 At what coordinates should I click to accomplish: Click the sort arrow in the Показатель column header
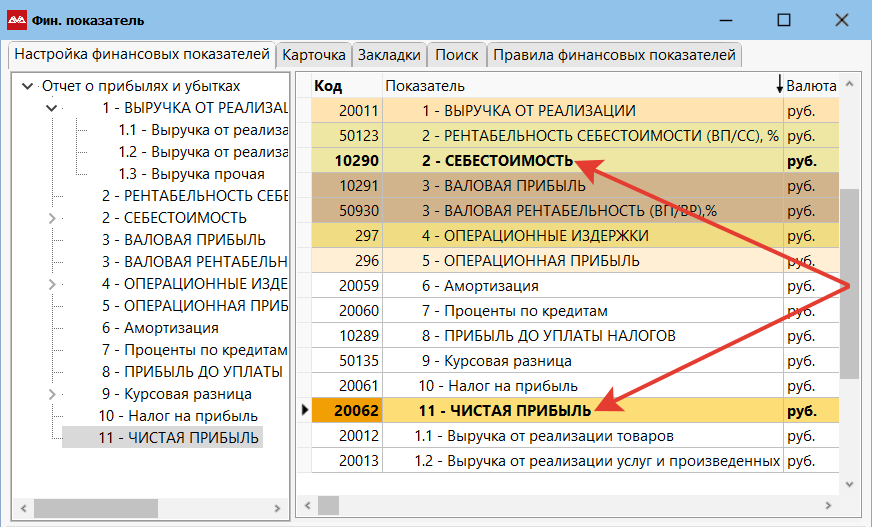[779, 86]
